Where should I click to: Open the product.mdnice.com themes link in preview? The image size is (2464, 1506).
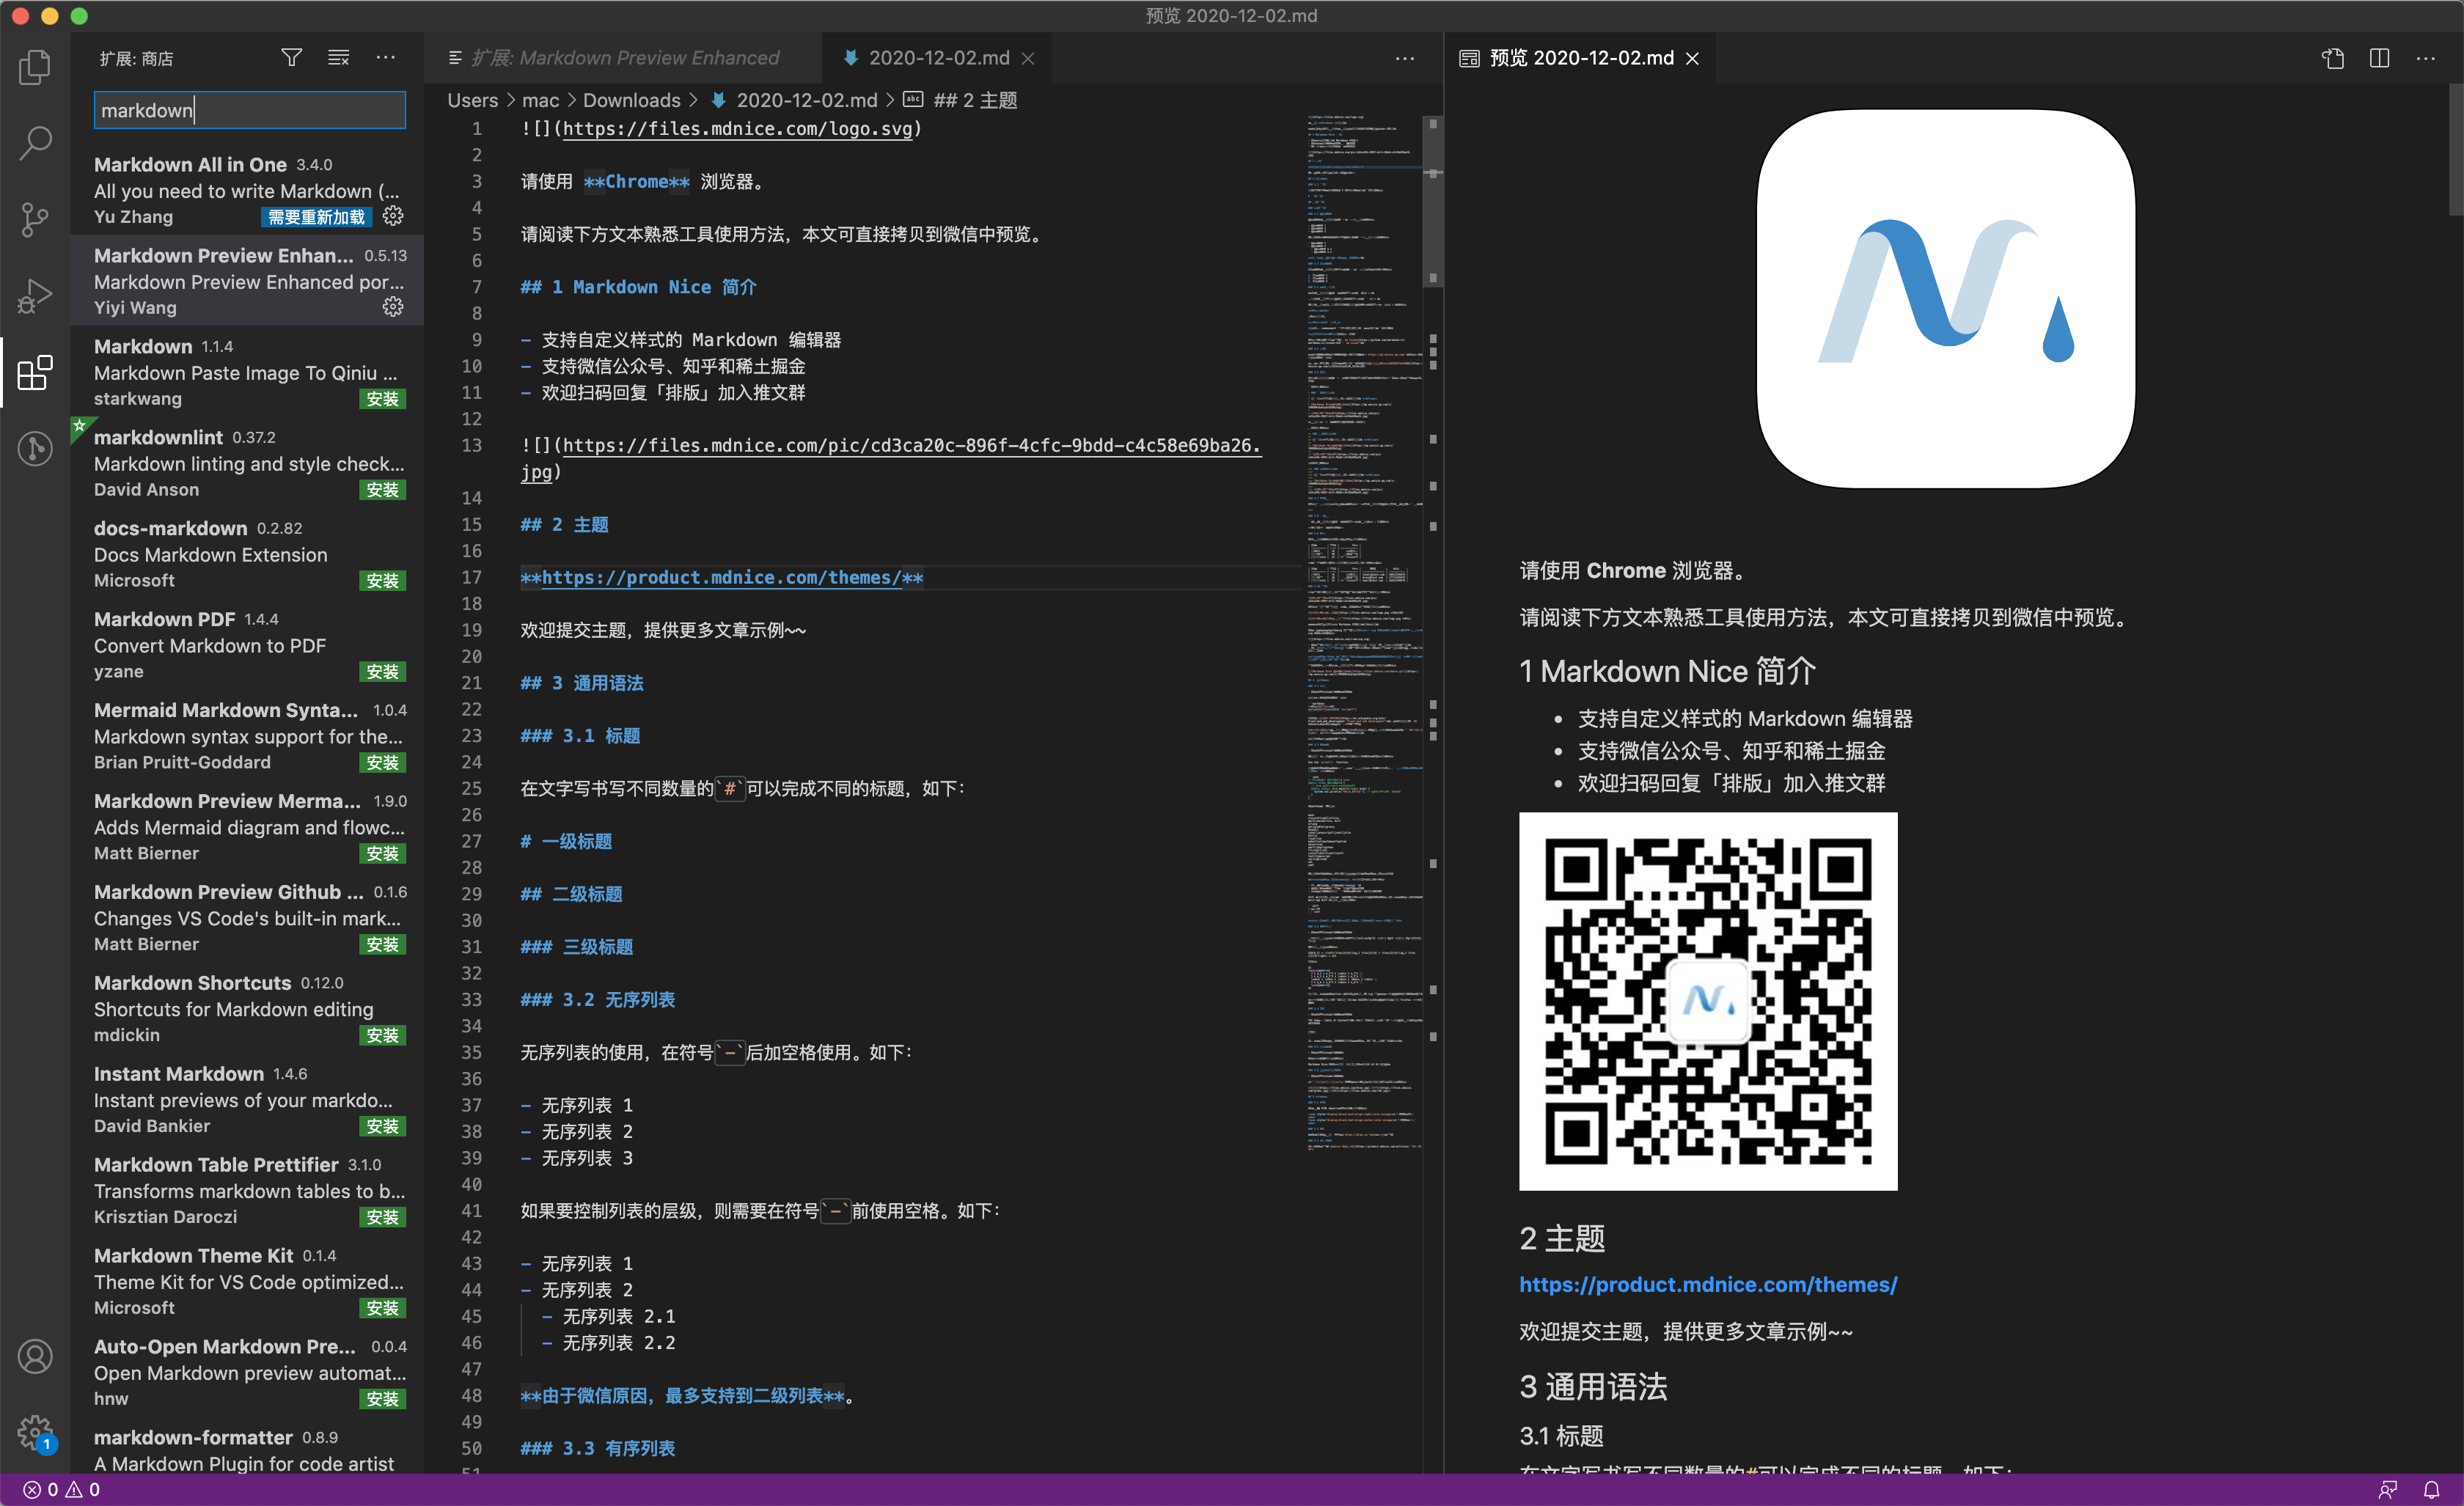(1707, 1284)
